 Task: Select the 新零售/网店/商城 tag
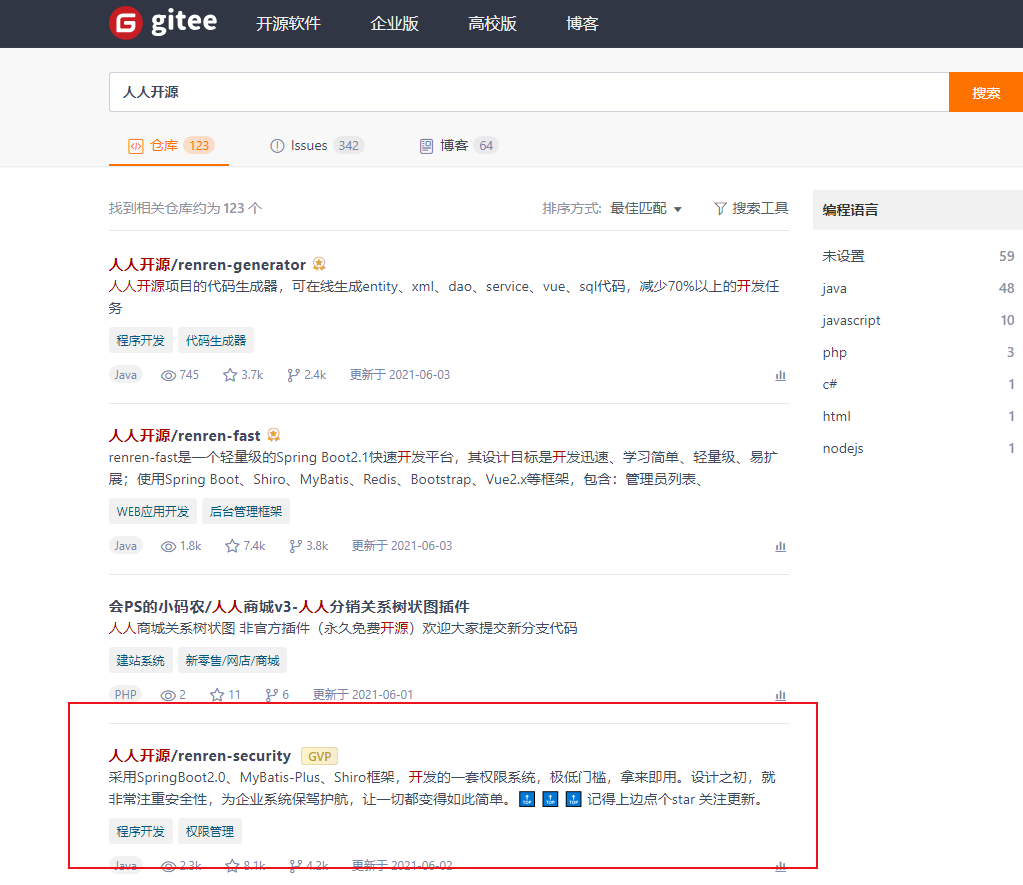[232, 660]
